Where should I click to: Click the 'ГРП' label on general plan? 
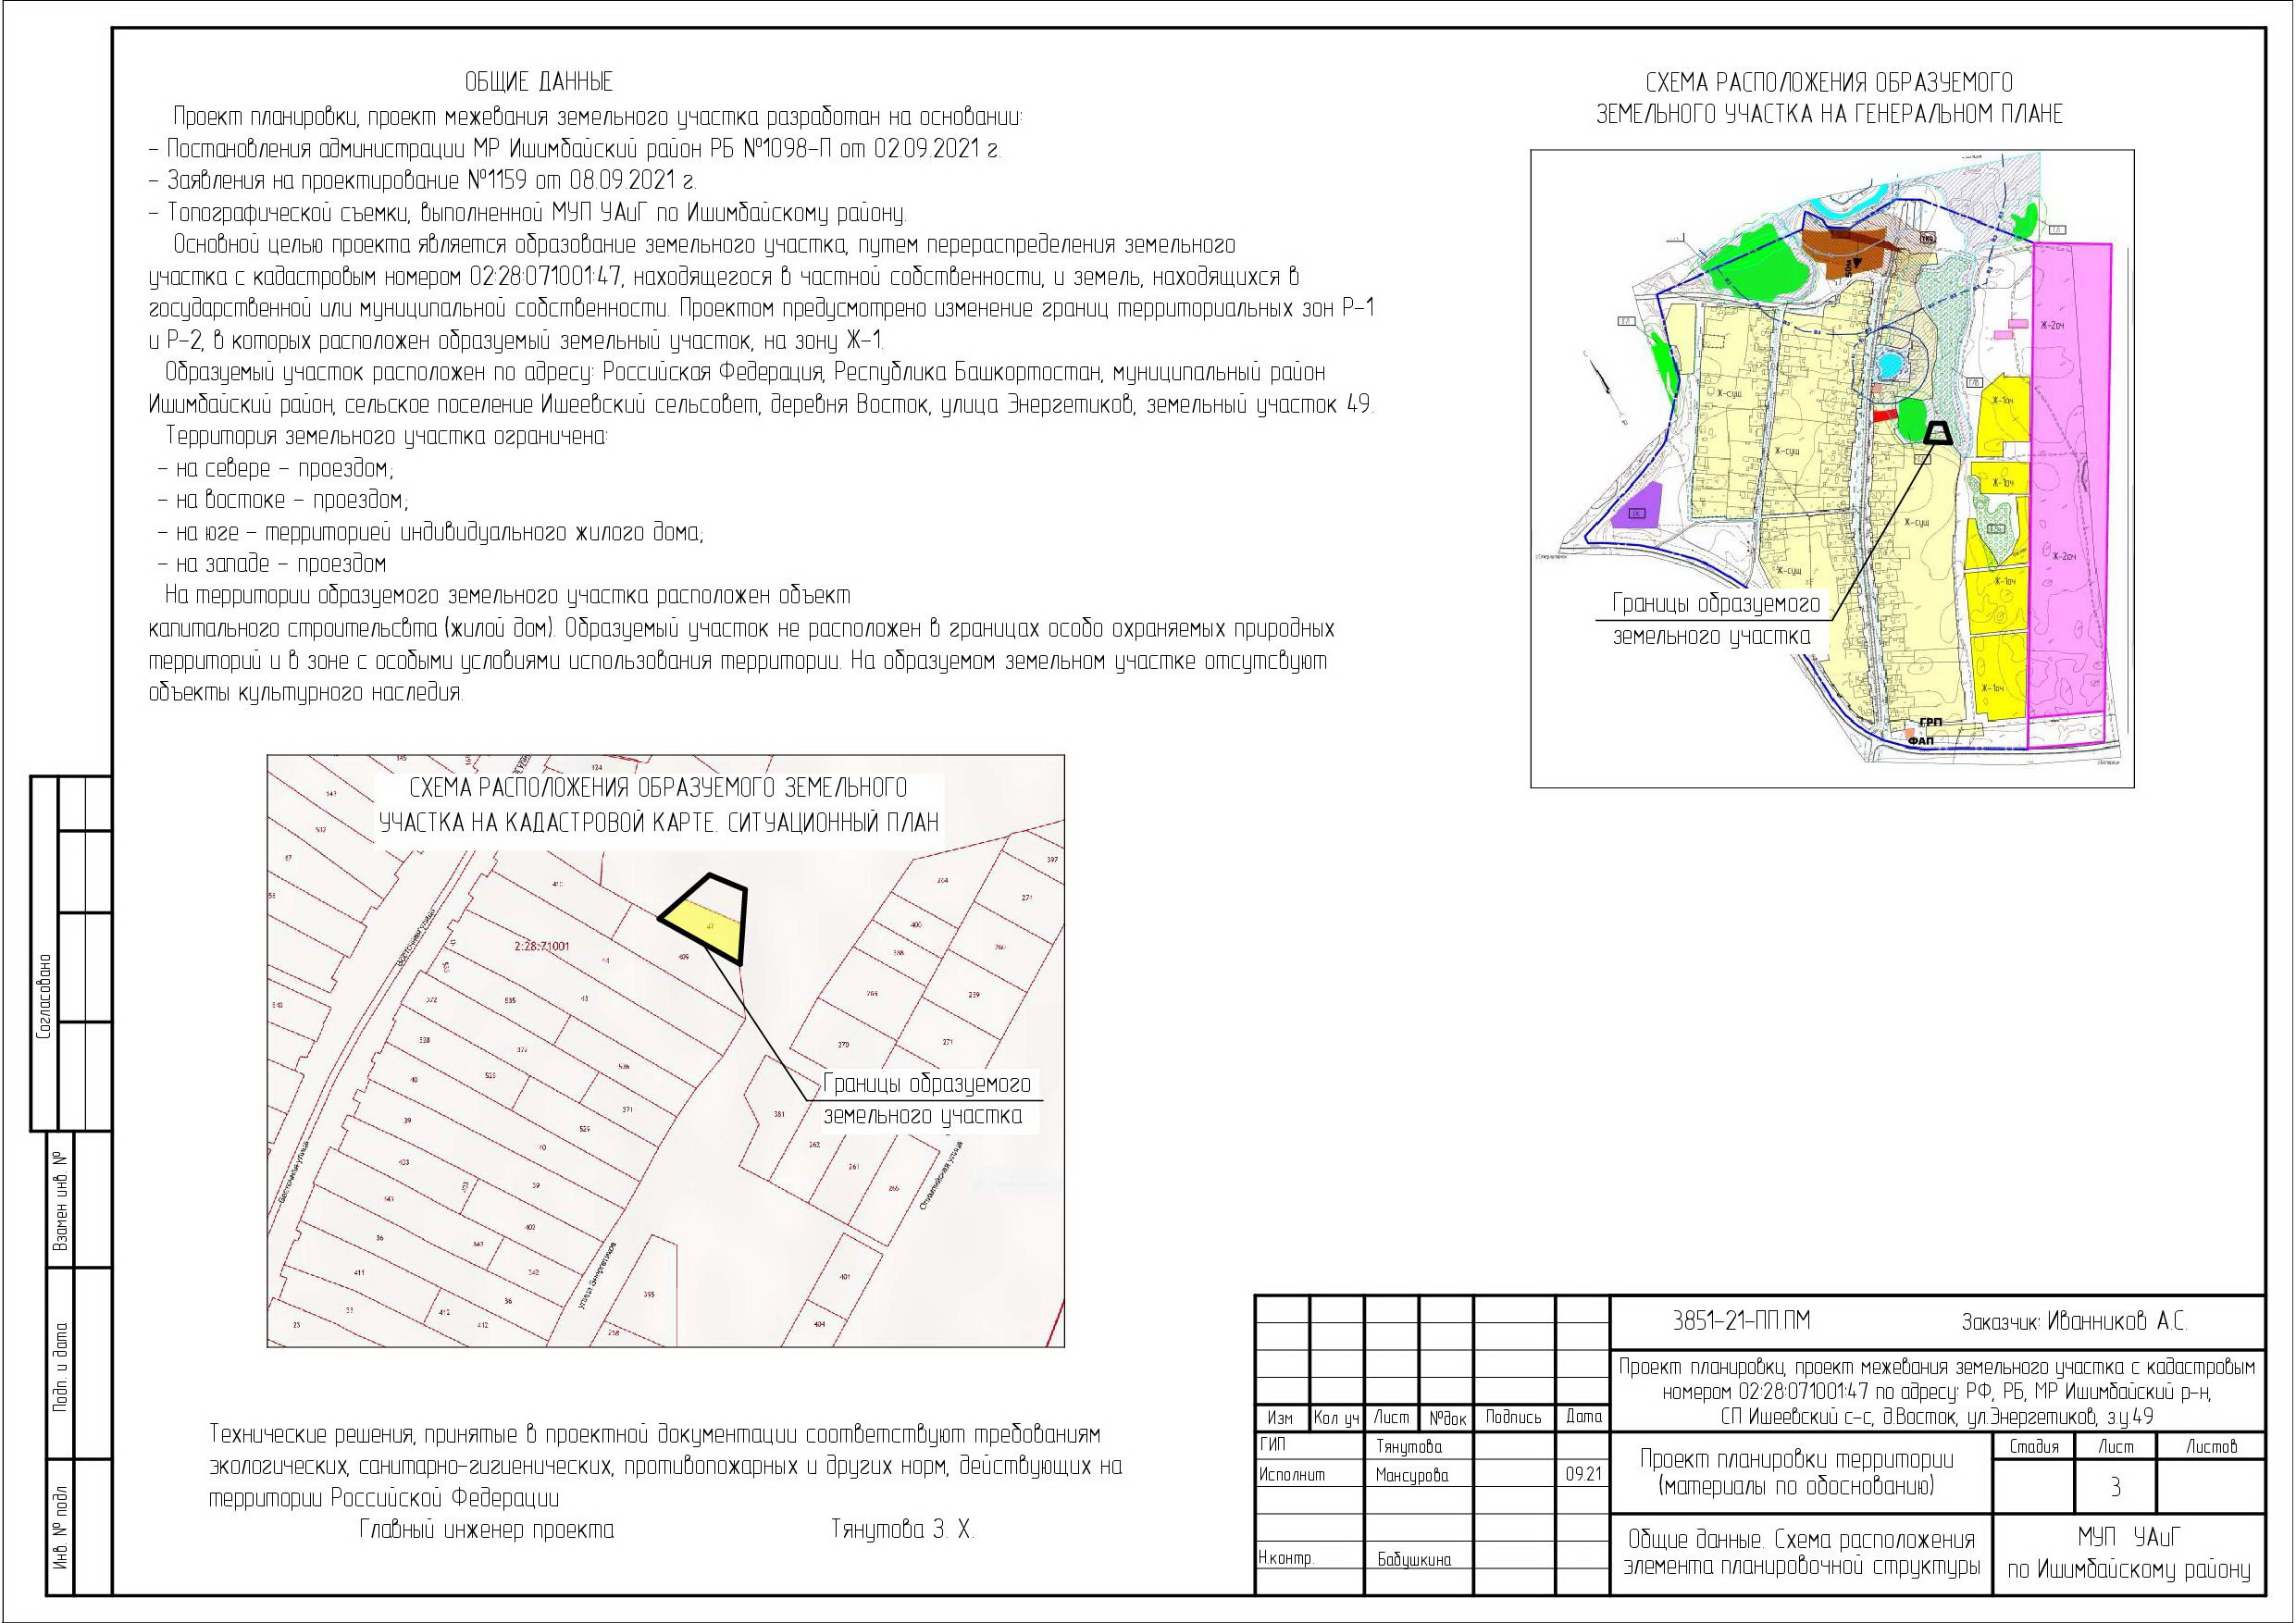(x=1930, y=722)
